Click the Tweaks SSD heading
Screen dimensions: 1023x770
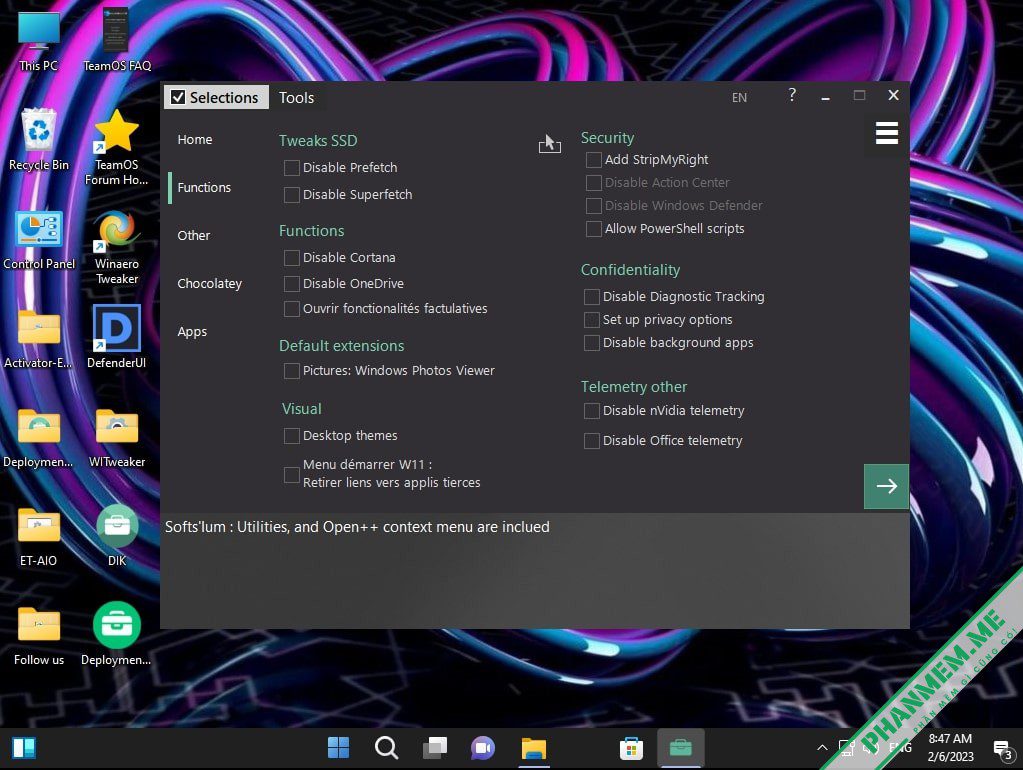318,140
